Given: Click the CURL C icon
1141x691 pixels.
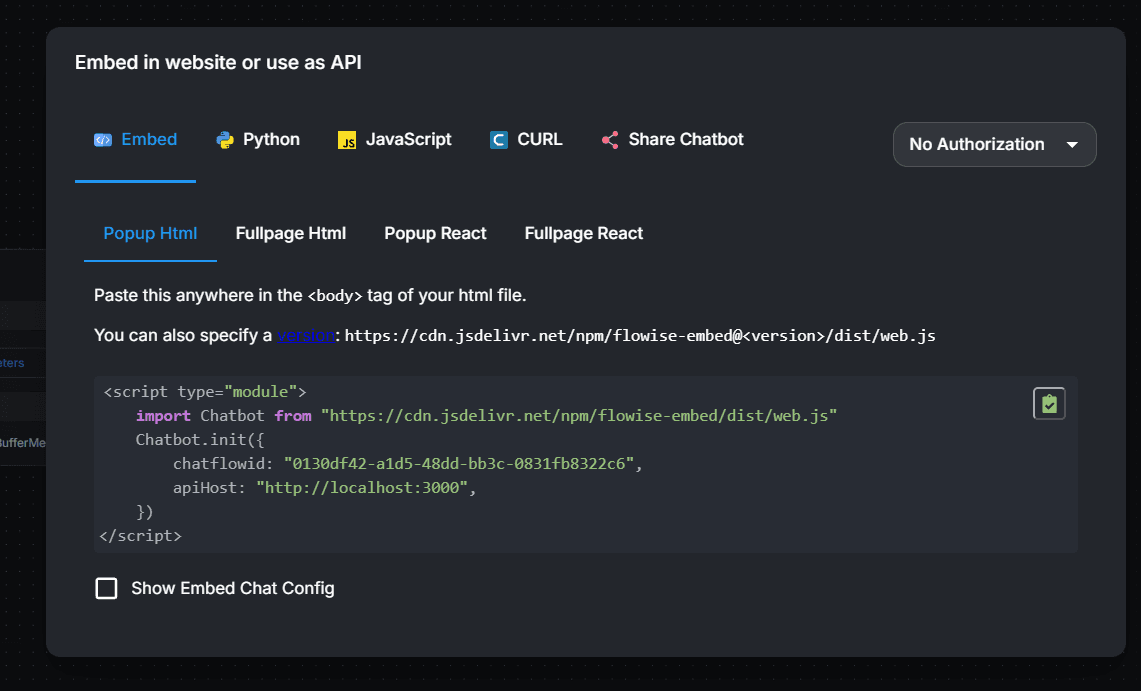Looking at the screenshot, I should click(498, 140).
